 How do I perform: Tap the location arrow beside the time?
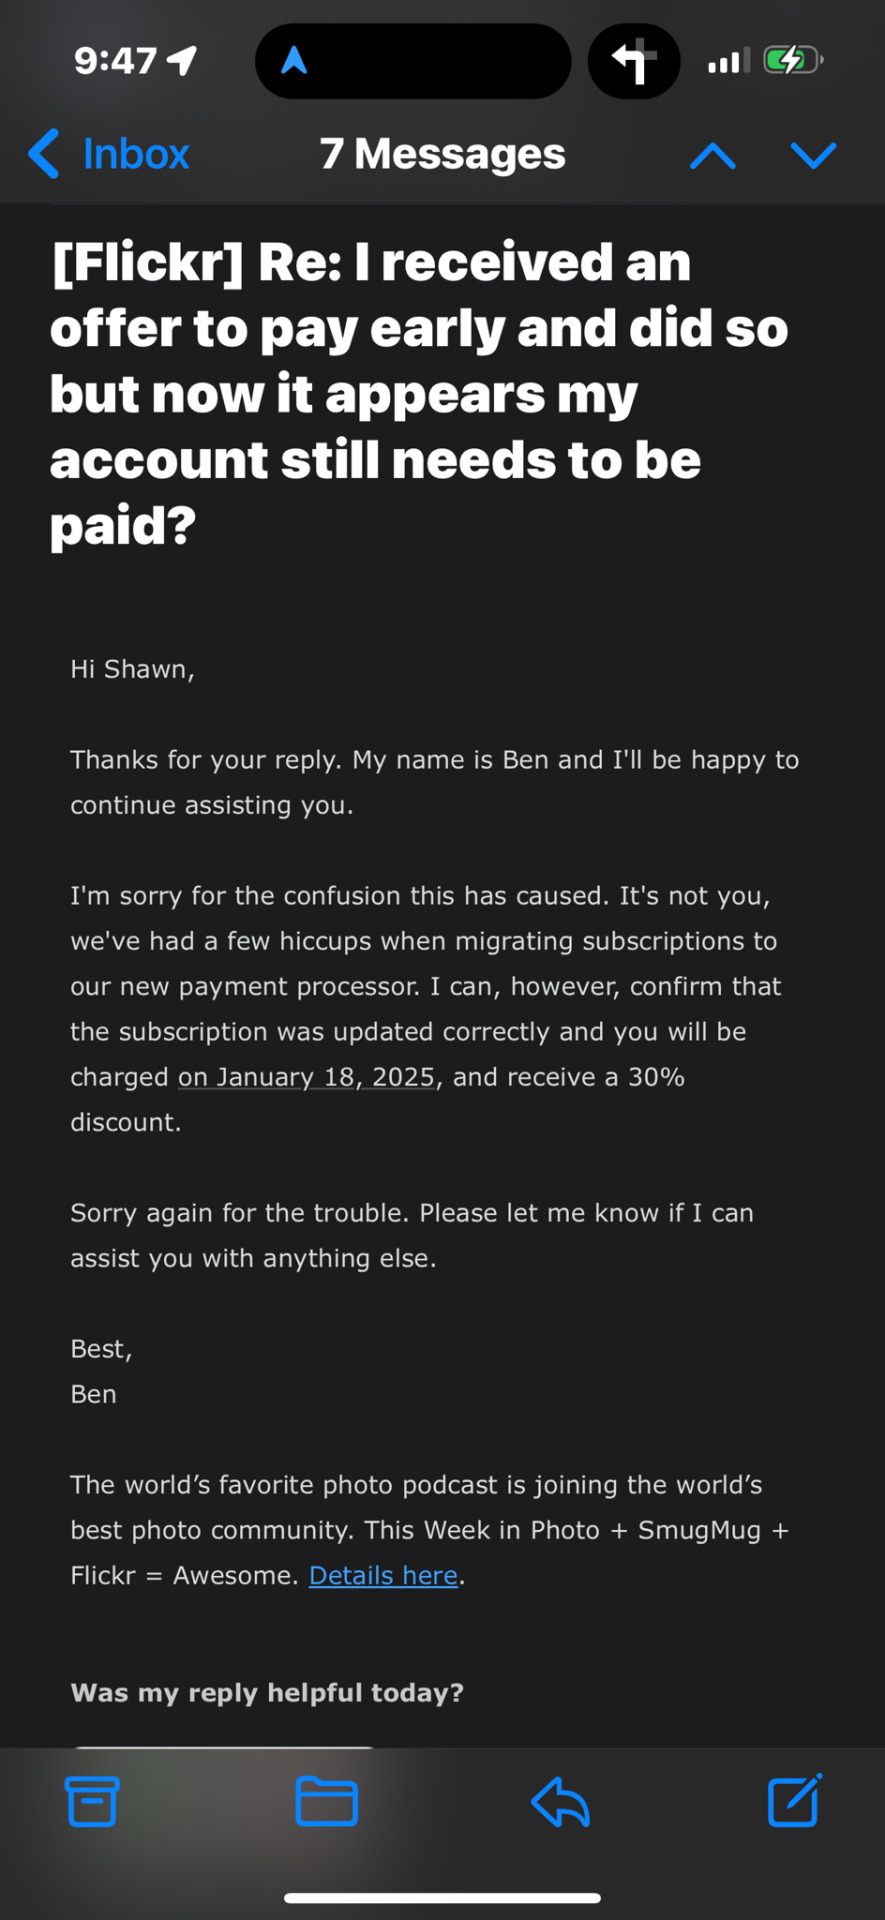(182, 61)
